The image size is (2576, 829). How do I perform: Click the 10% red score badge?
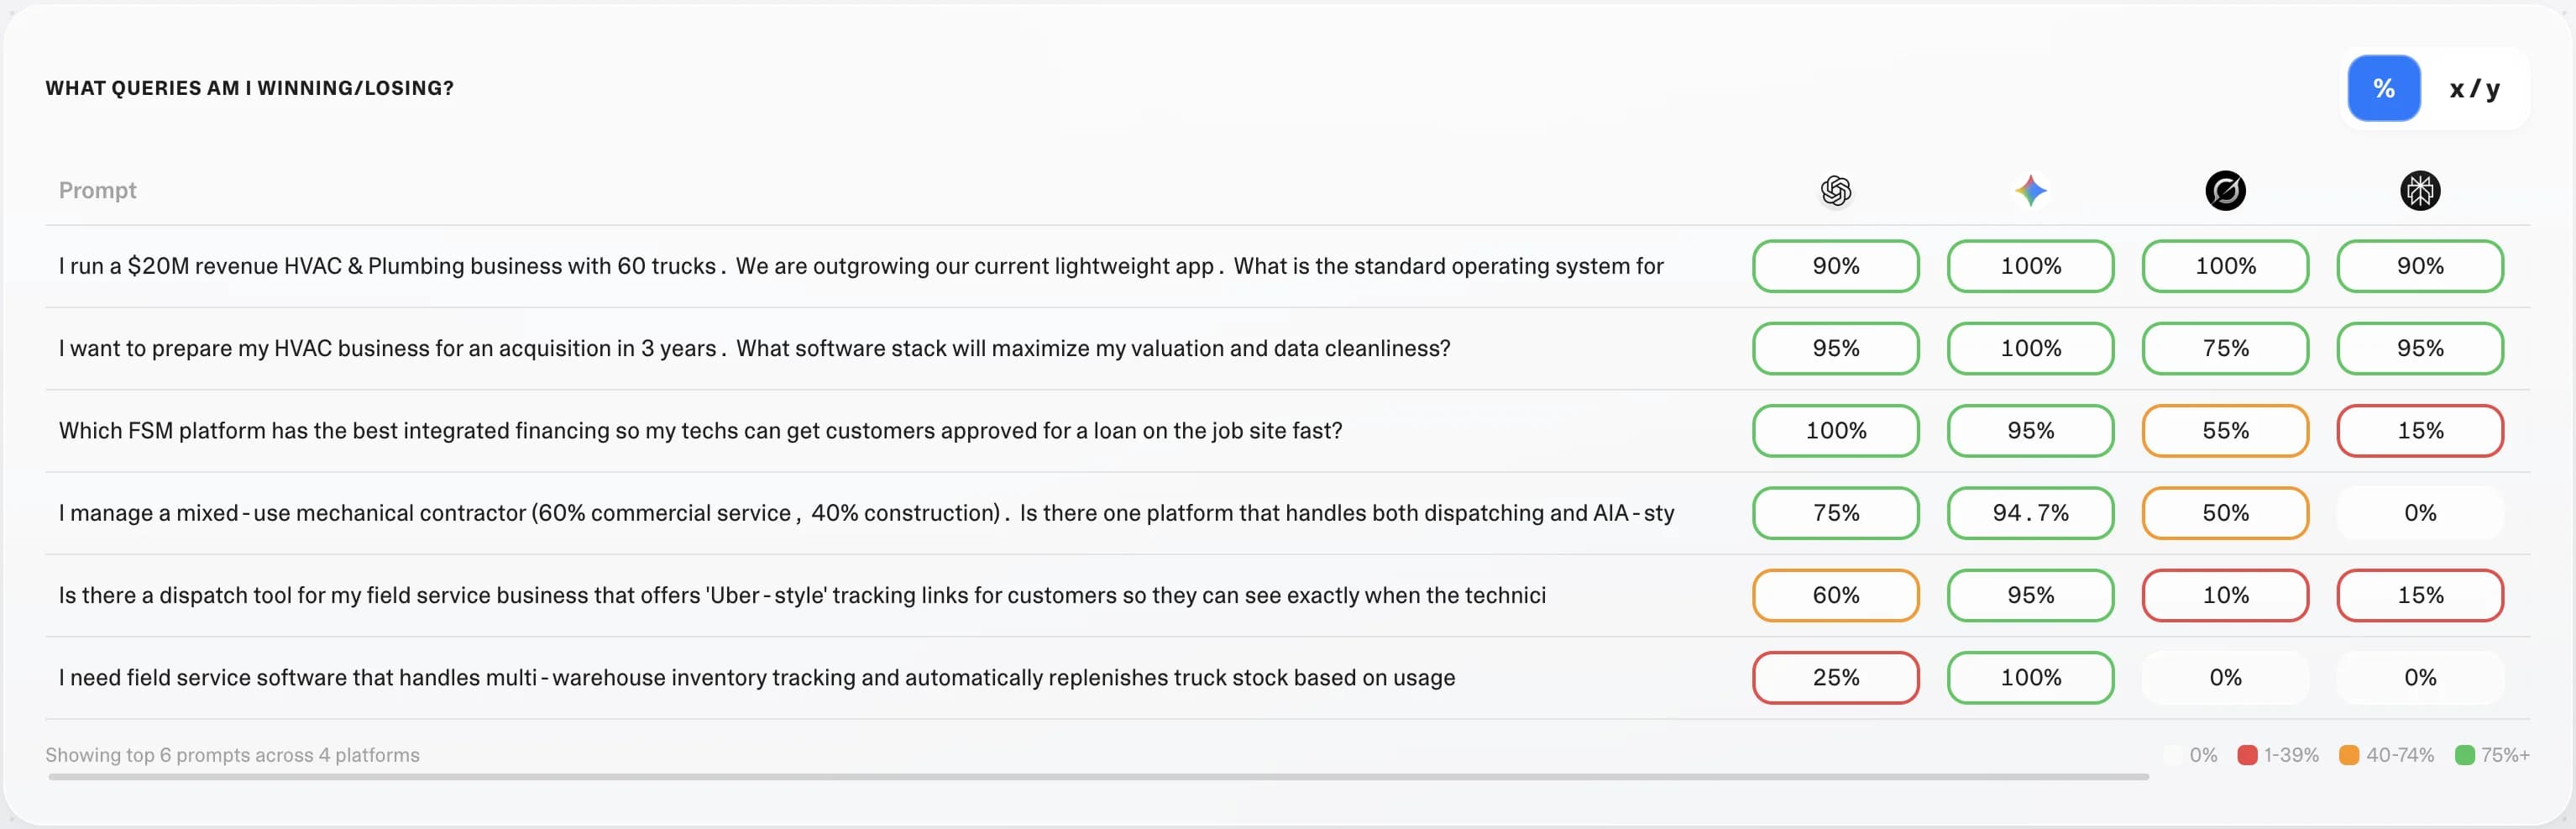point(2225,596)
